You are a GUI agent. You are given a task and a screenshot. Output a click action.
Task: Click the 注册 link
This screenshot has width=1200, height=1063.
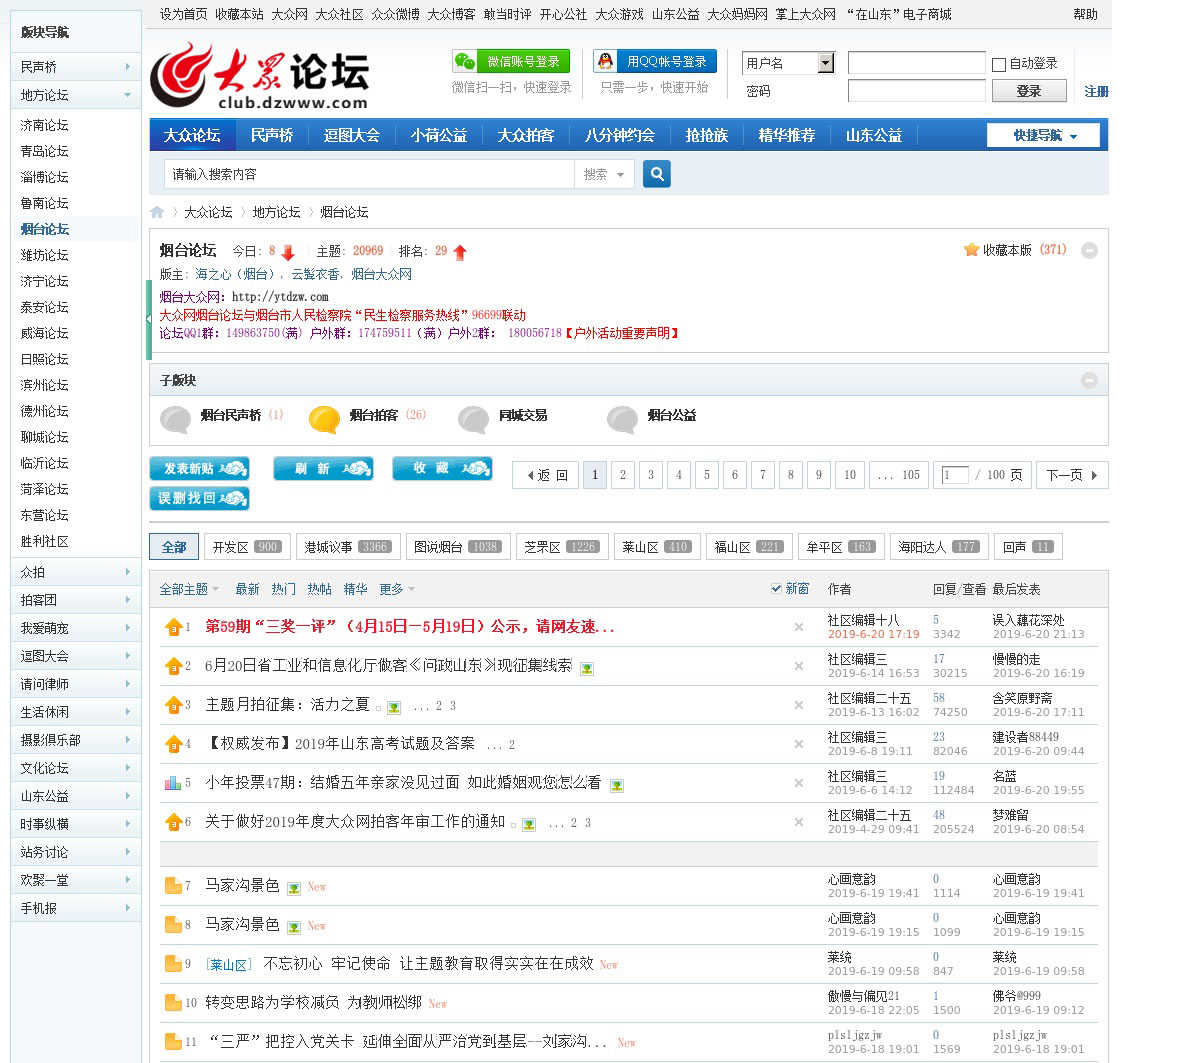coord(1096,91)
